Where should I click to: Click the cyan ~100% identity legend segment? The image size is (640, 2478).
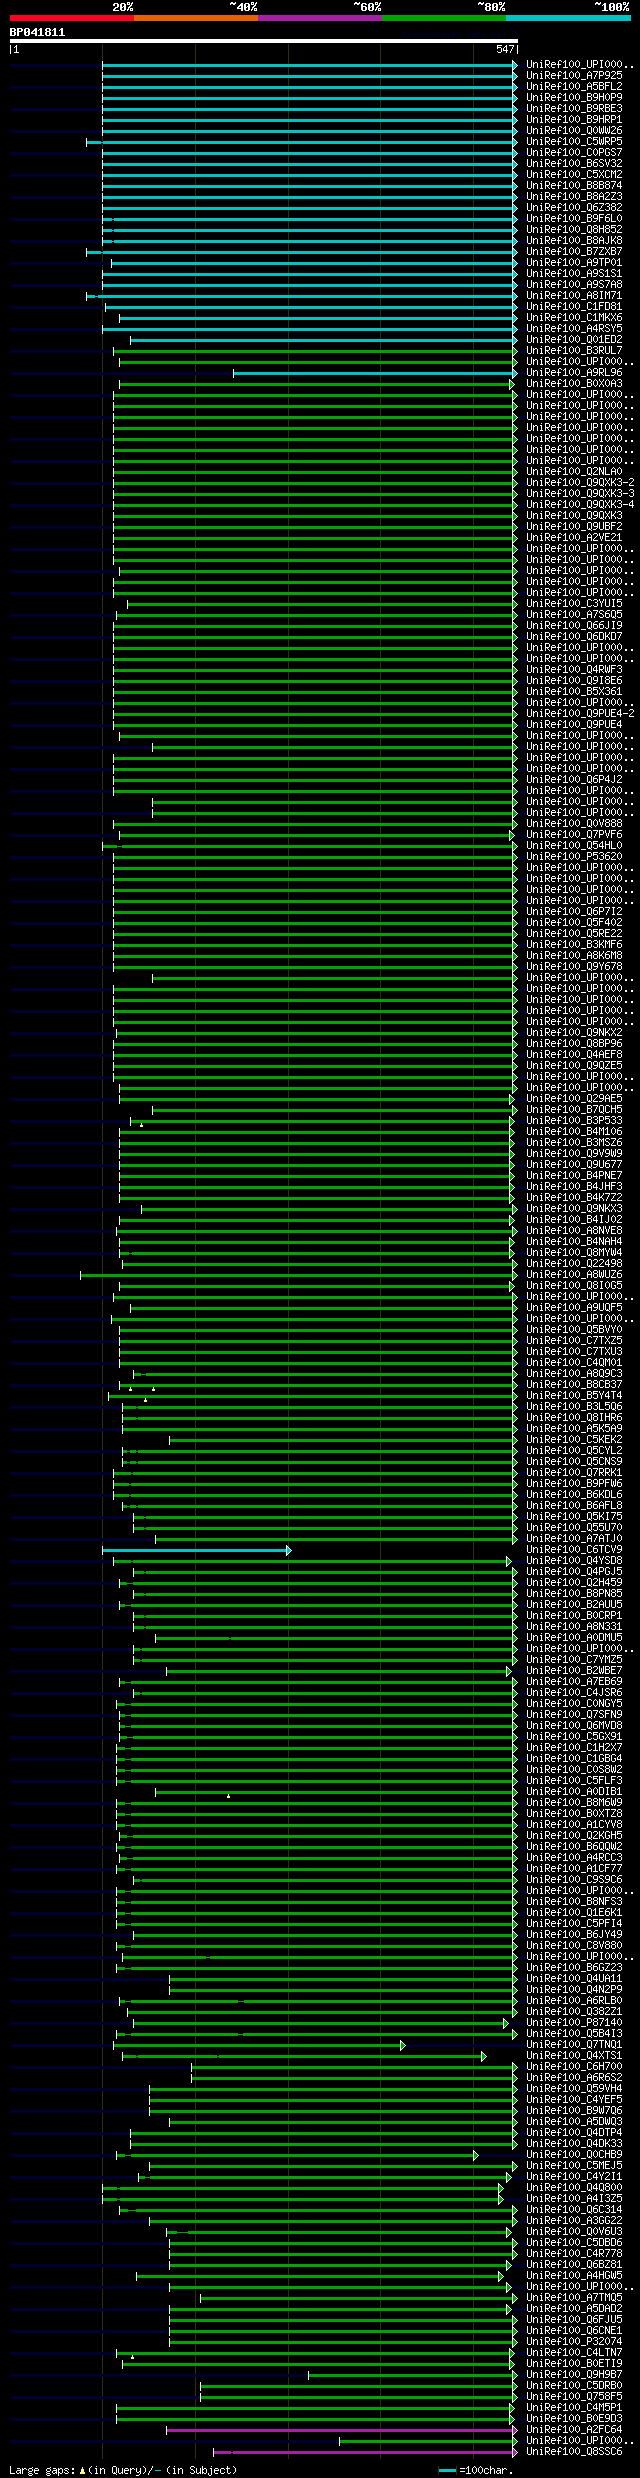coord(567,17)
